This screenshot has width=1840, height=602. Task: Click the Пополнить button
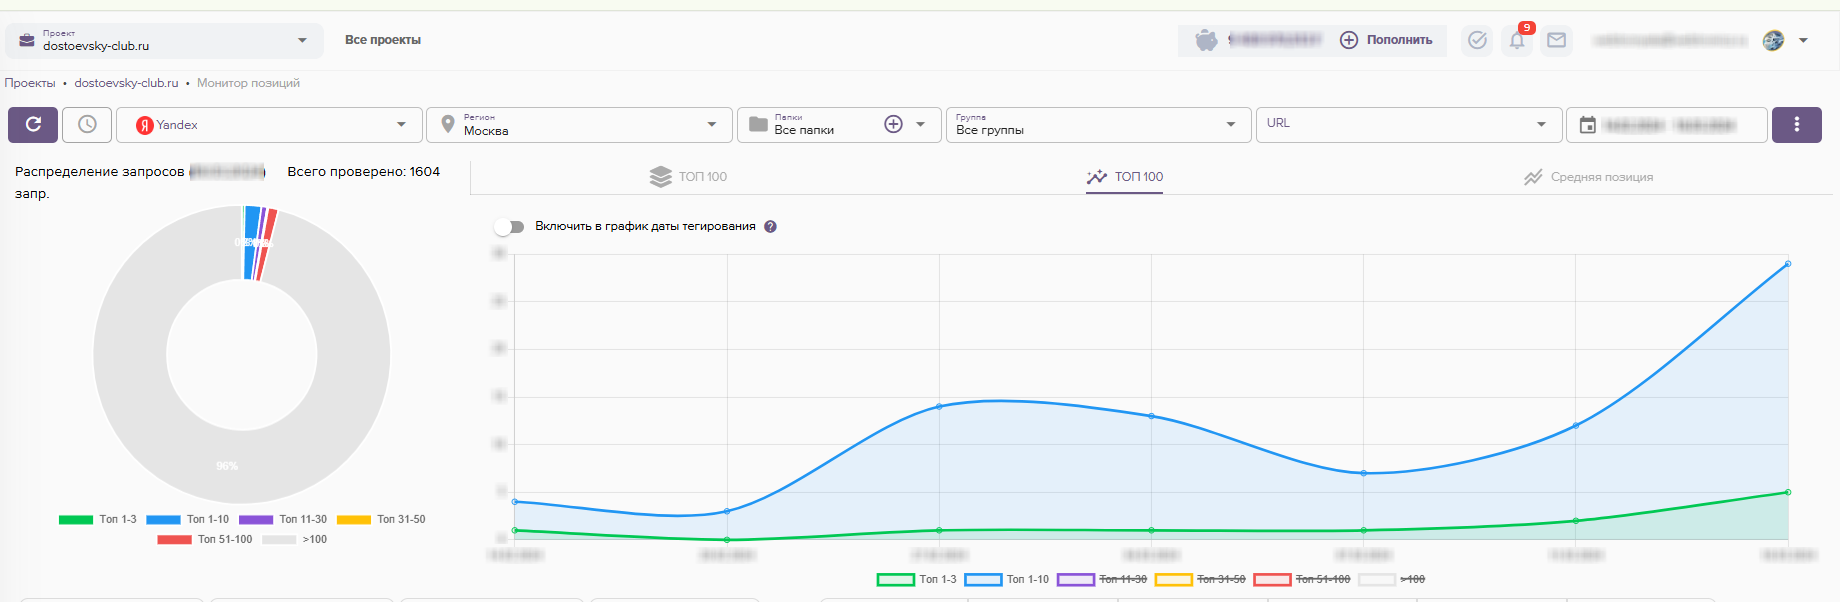[1387, 41]
